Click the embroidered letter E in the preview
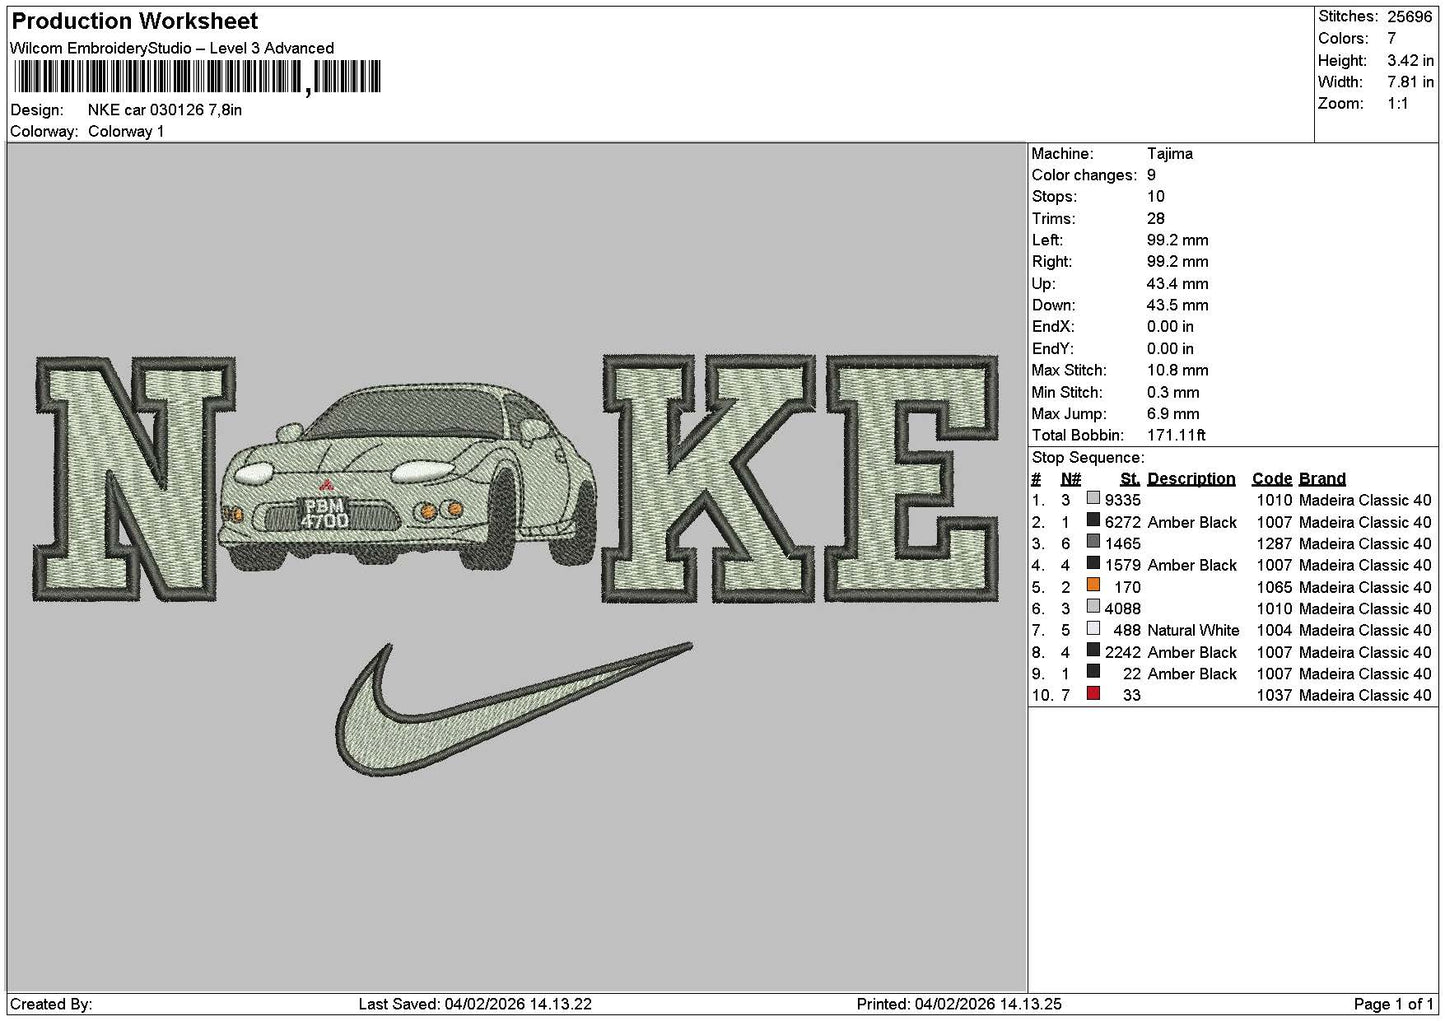This screenshot has height=1021, width=1445. point(912,479)
